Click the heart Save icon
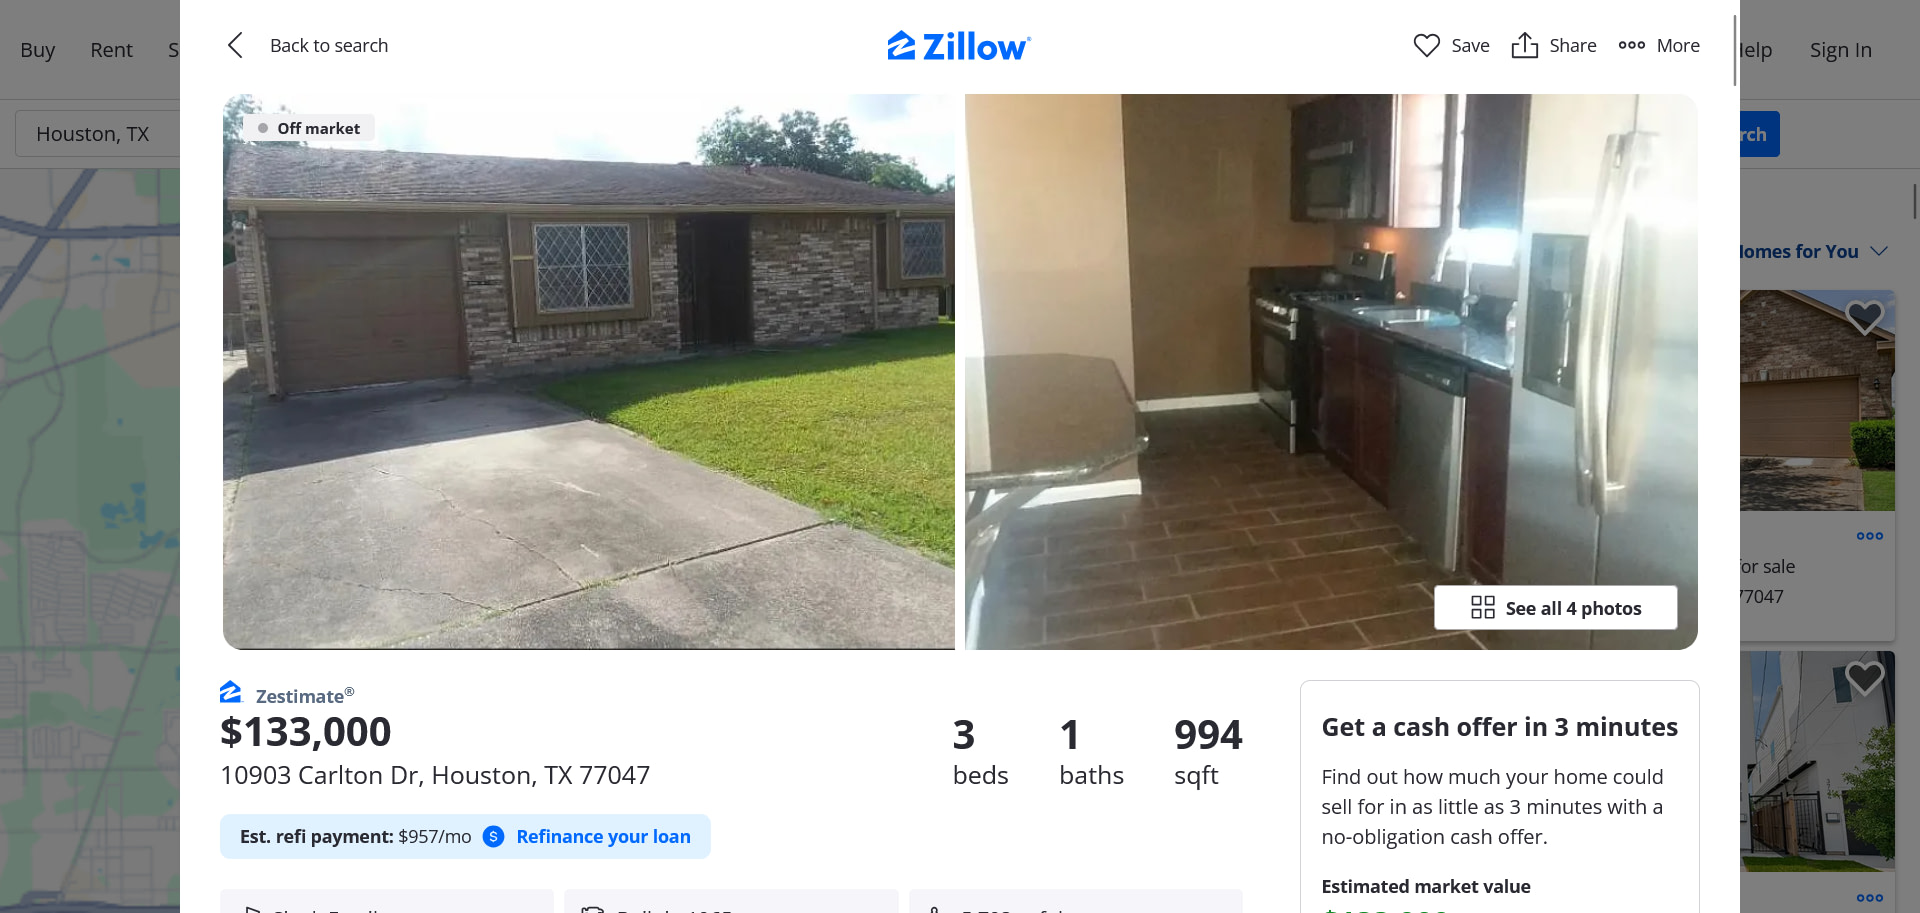The width and height of the screenshot is (1920, 913). [x=1426, y=45]
